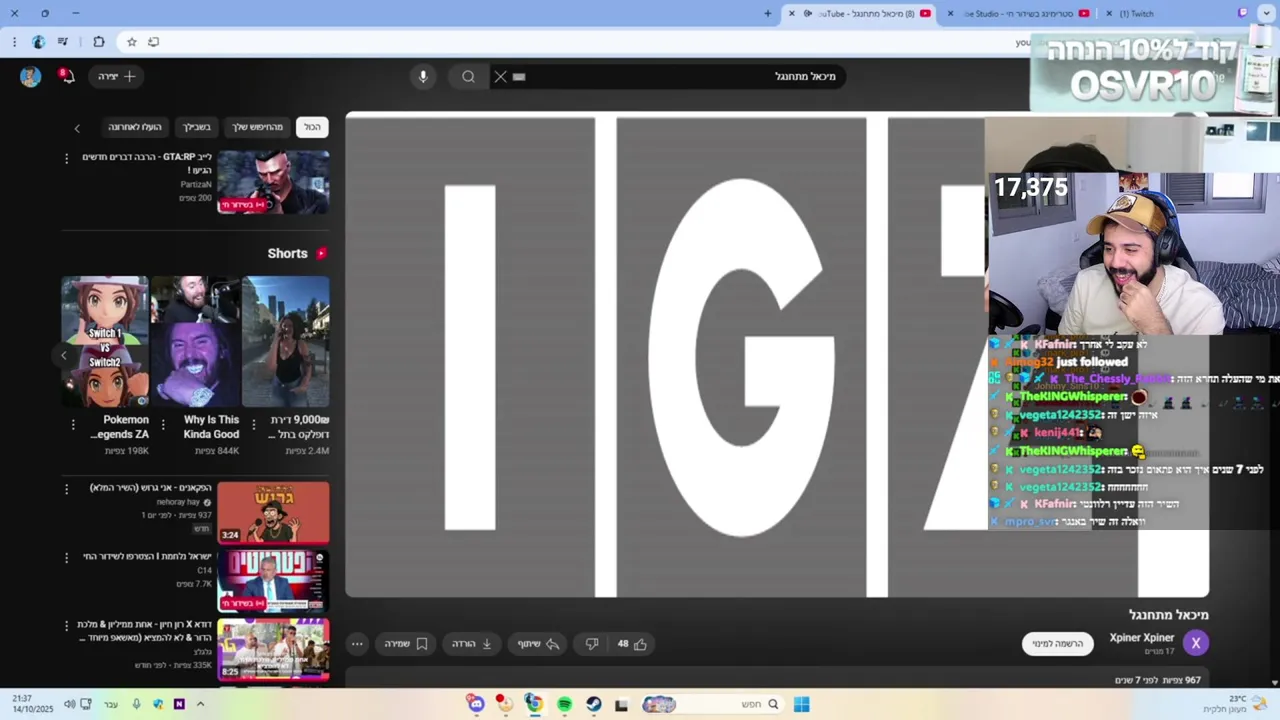Click the taskbar microphone tray icon
The height and width of the screenshot is (720, 1280).
[x=136, y=704]
